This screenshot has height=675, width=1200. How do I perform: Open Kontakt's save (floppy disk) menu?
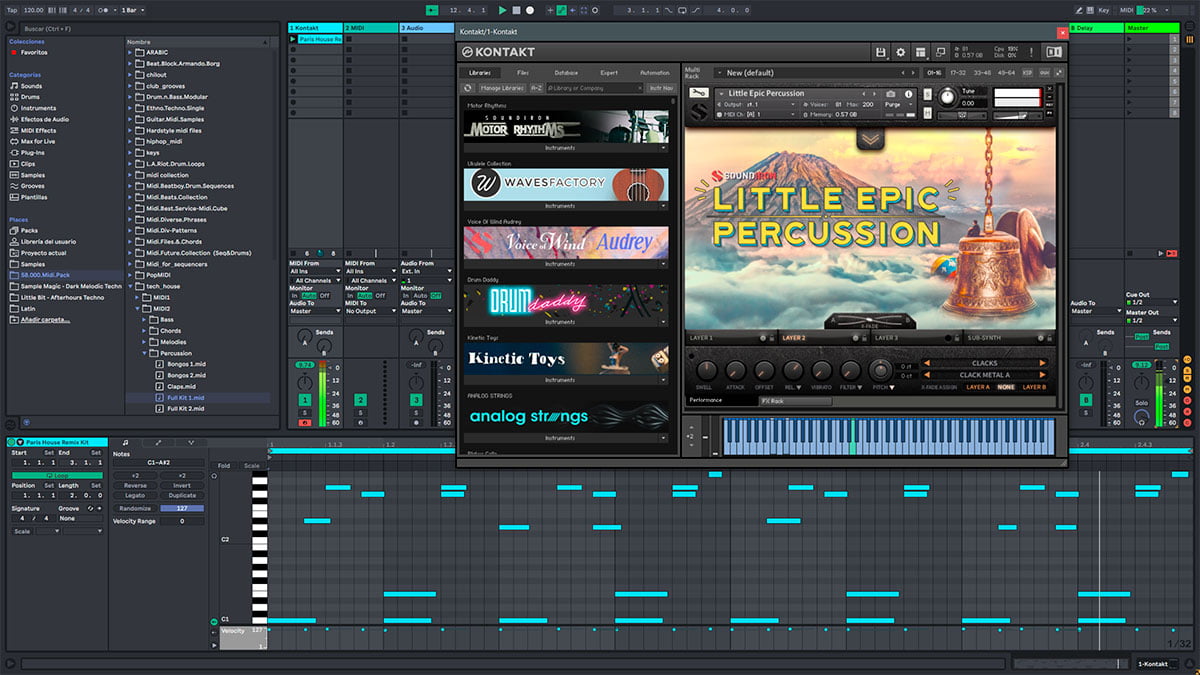pos(880,52)
